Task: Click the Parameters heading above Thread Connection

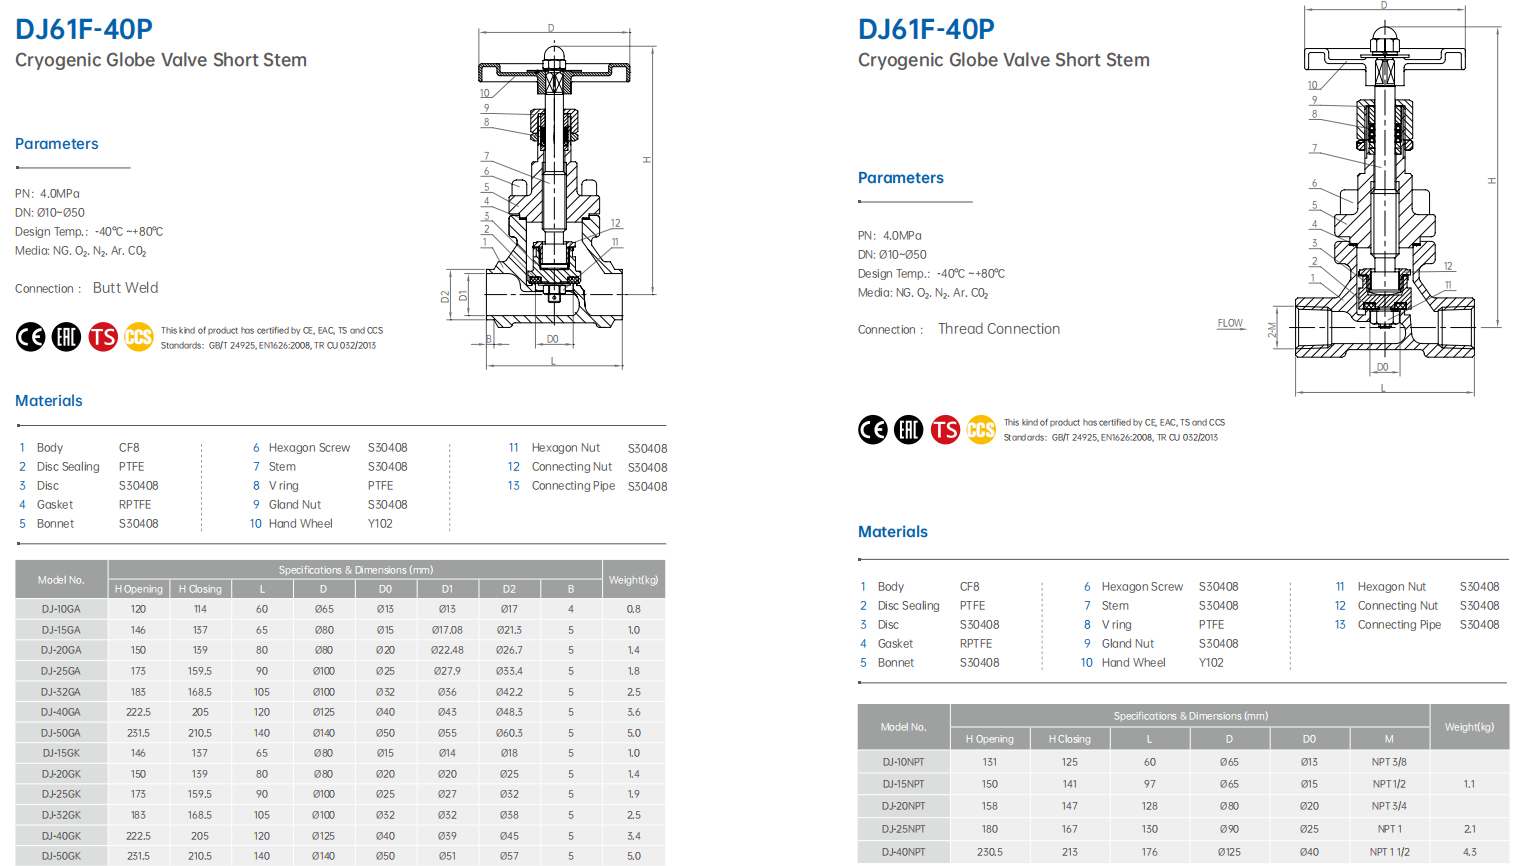Action: [x=900, y=178]
